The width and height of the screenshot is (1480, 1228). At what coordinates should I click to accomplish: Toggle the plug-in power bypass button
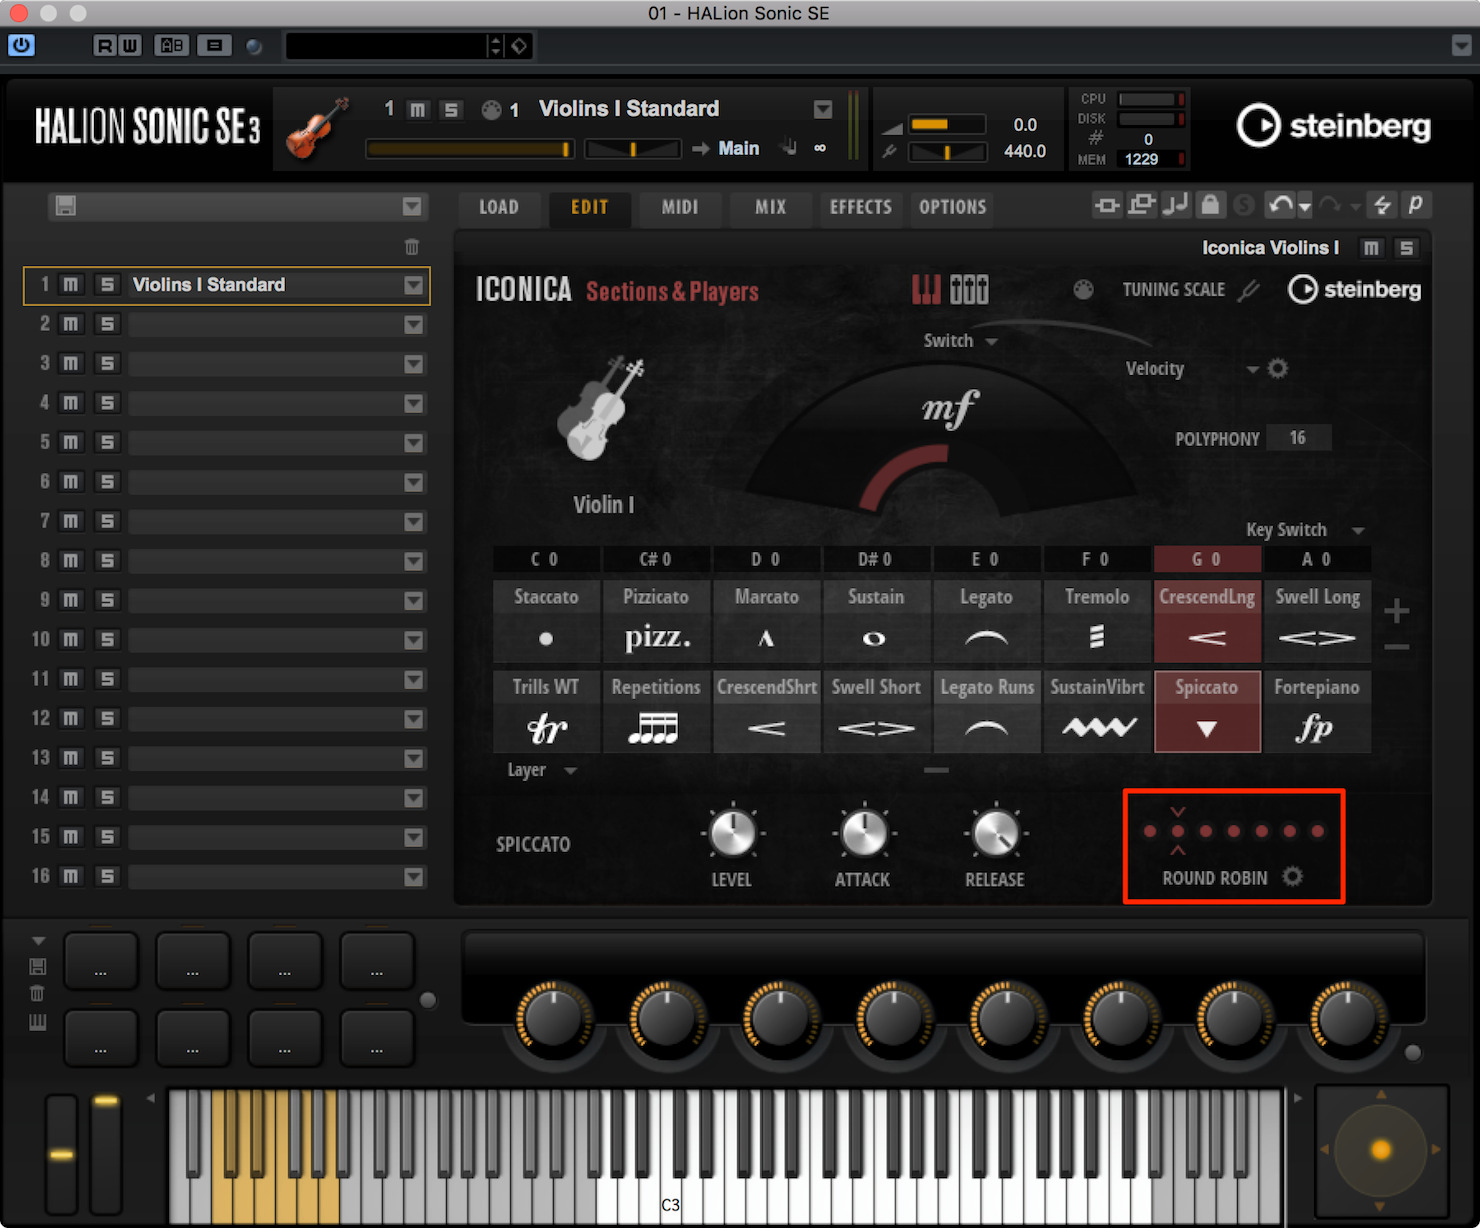21,45
